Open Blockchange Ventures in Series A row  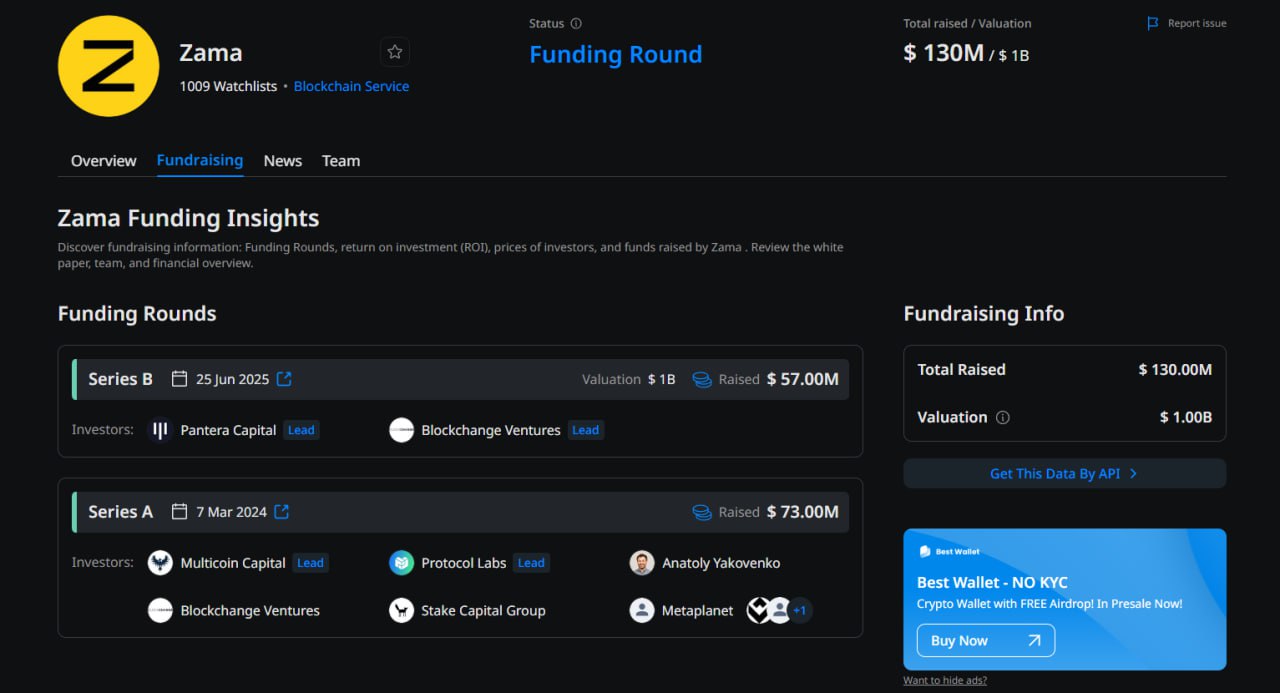(250, 610)
